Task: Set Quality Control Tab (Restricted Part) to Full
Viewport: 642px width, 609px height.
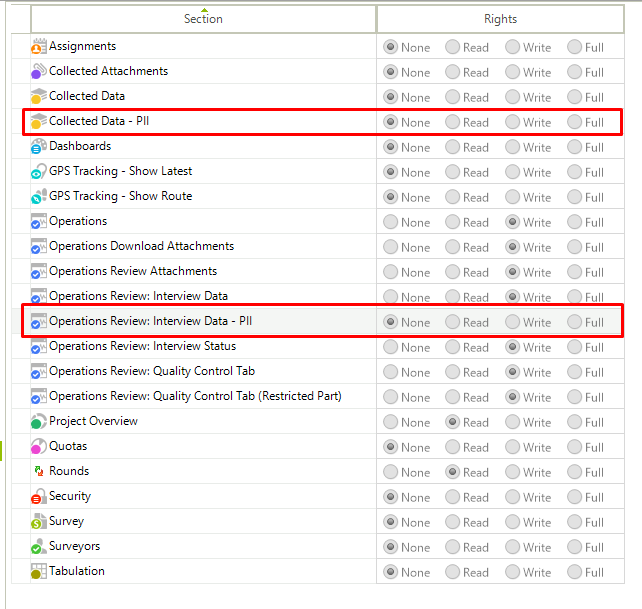Action: tap(574, 396)
